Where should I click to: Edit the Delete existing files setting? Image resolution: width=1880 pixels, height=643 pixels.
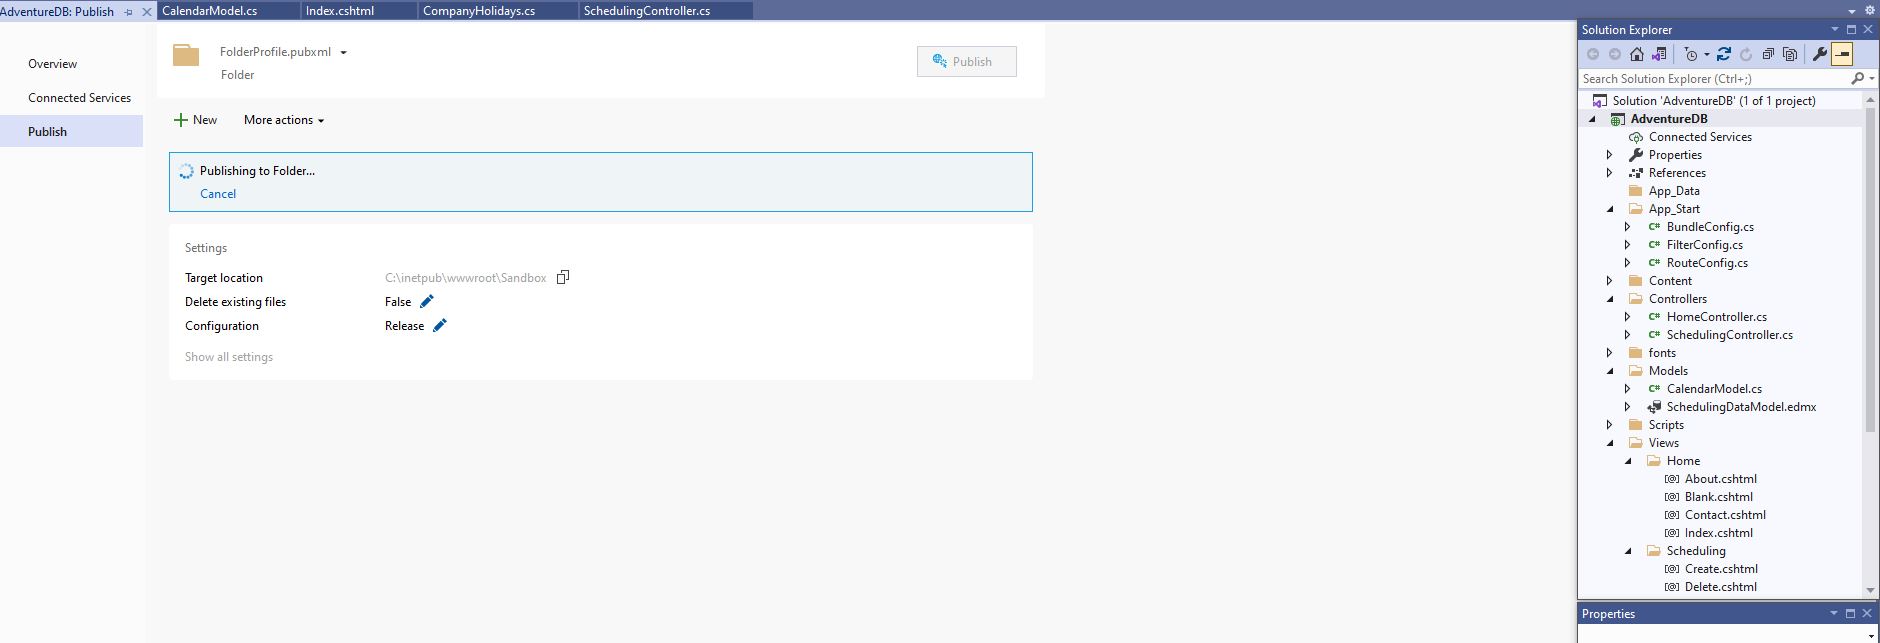click(x=427, y=301)
